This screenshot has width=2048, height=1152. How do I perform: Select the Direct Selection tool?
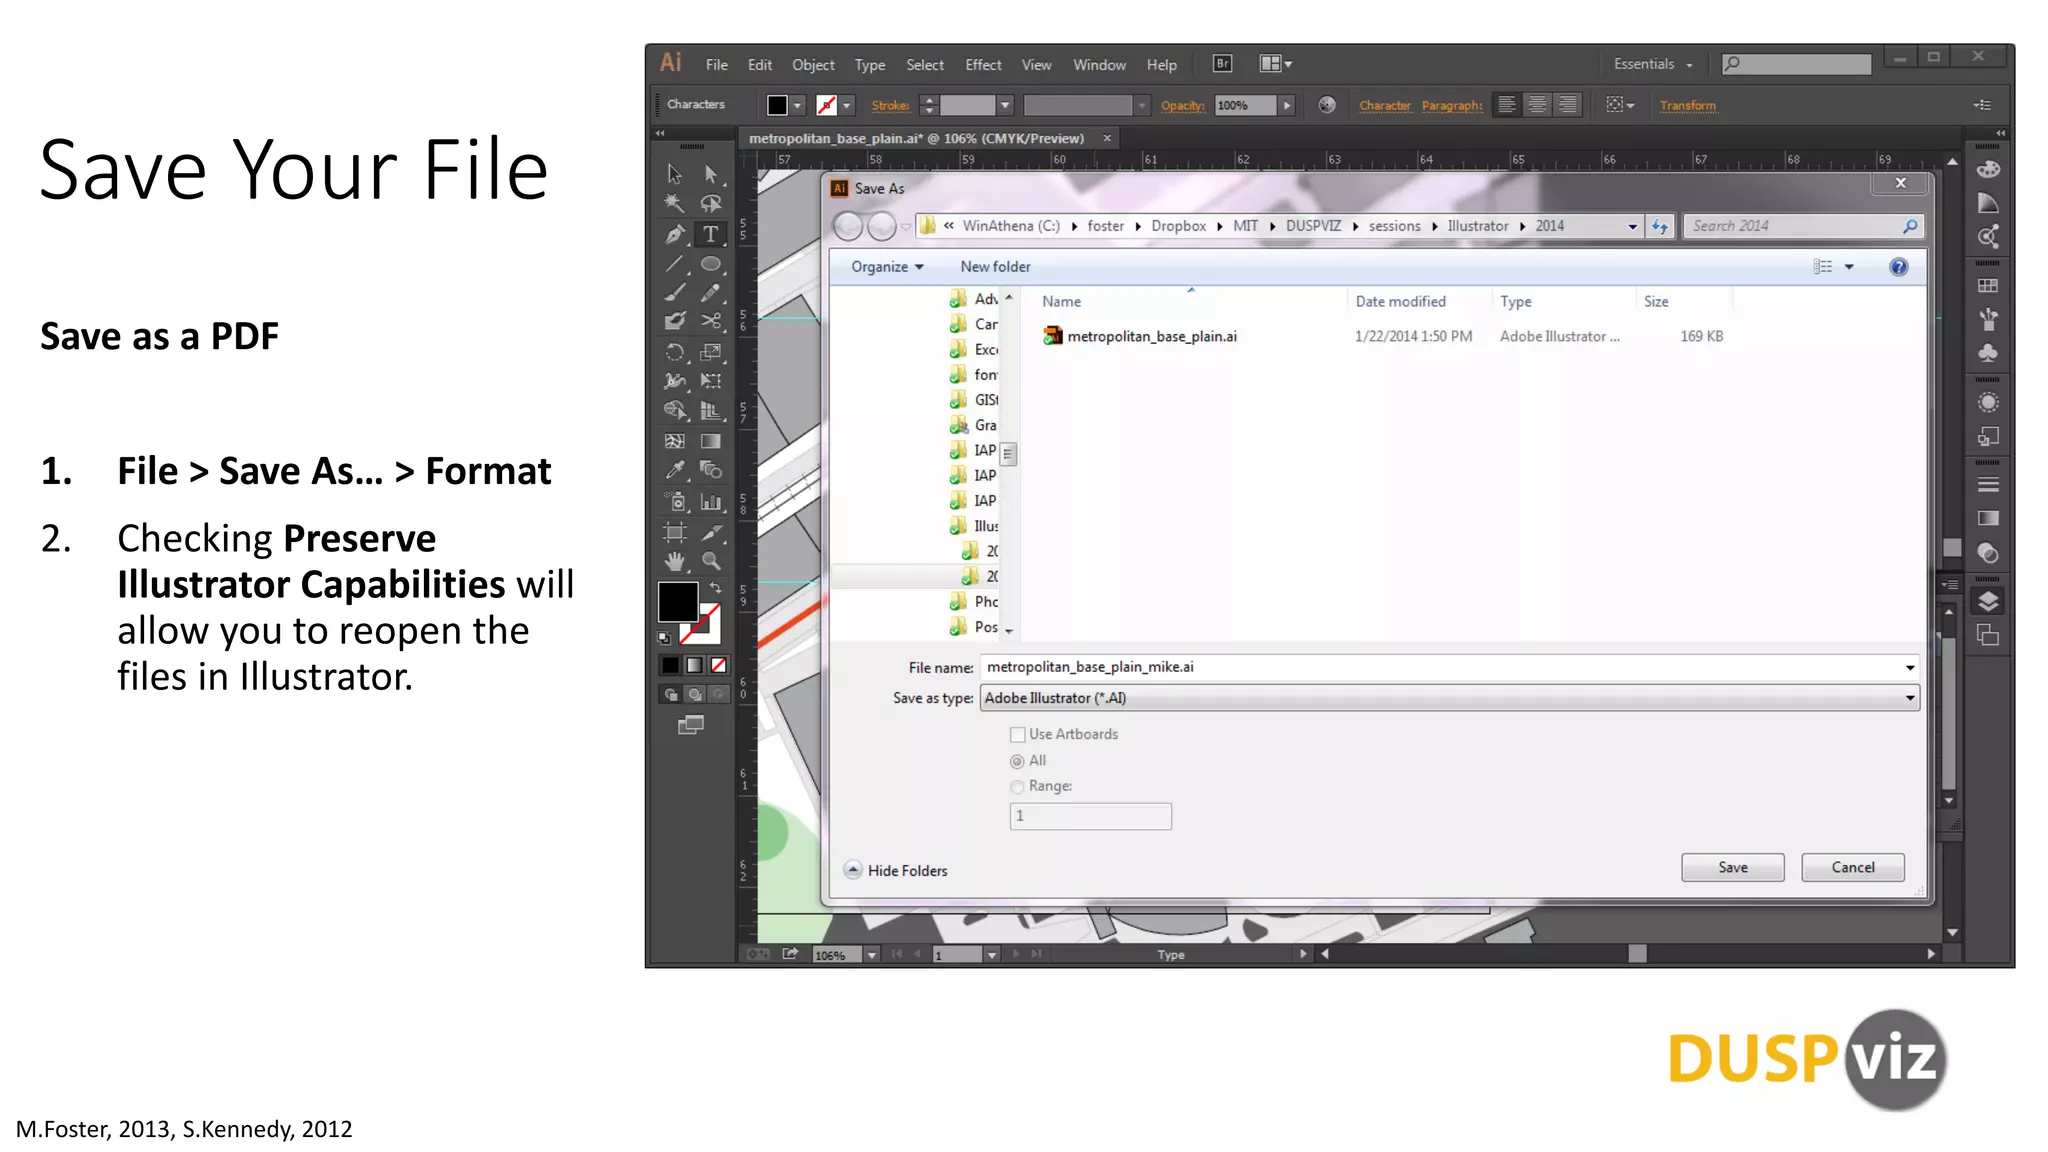(711, 174)
